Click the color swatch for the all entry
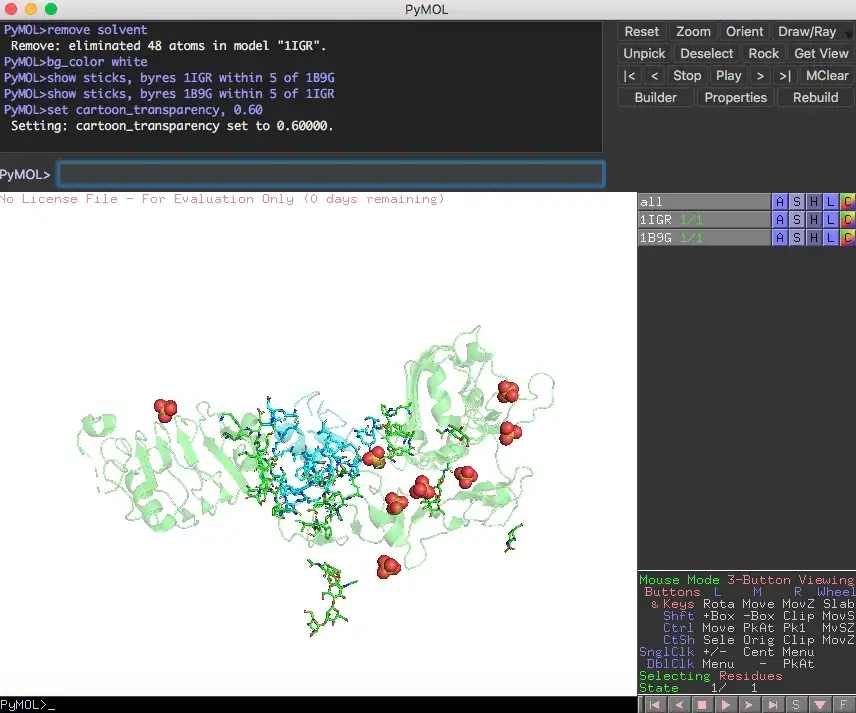 tap(848, 201)
